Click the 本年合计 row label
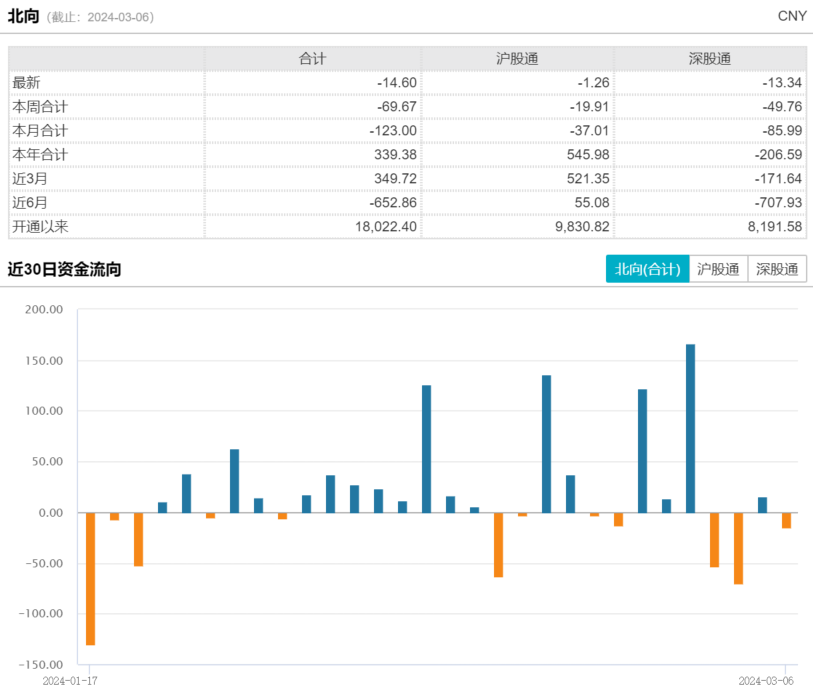This screenshot has width=813, height=698. [40, 155]
